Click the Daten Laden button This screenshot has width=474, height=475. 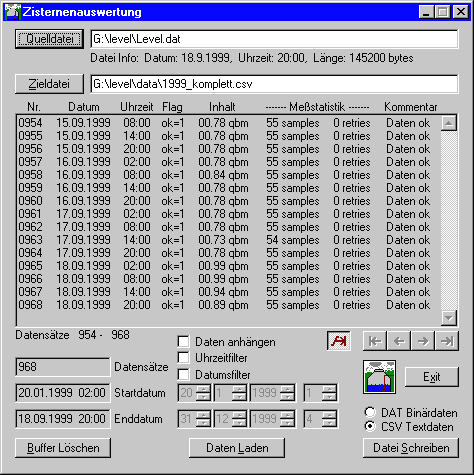click(237, 448)
